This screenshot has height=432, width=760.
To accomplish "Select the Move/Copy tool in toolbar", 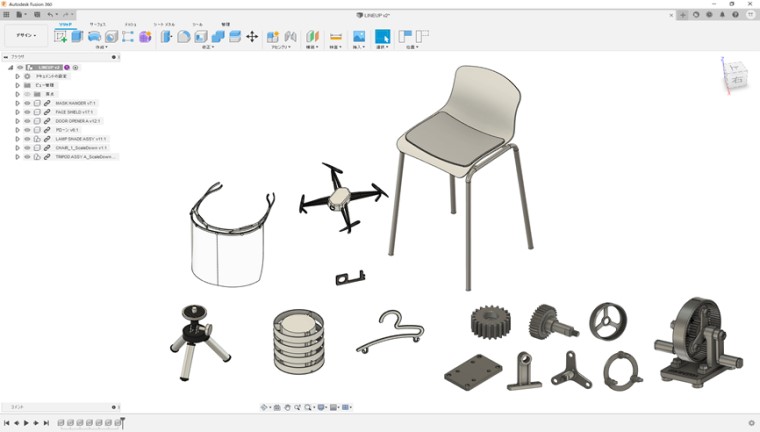I will click(x=252, y=37).
